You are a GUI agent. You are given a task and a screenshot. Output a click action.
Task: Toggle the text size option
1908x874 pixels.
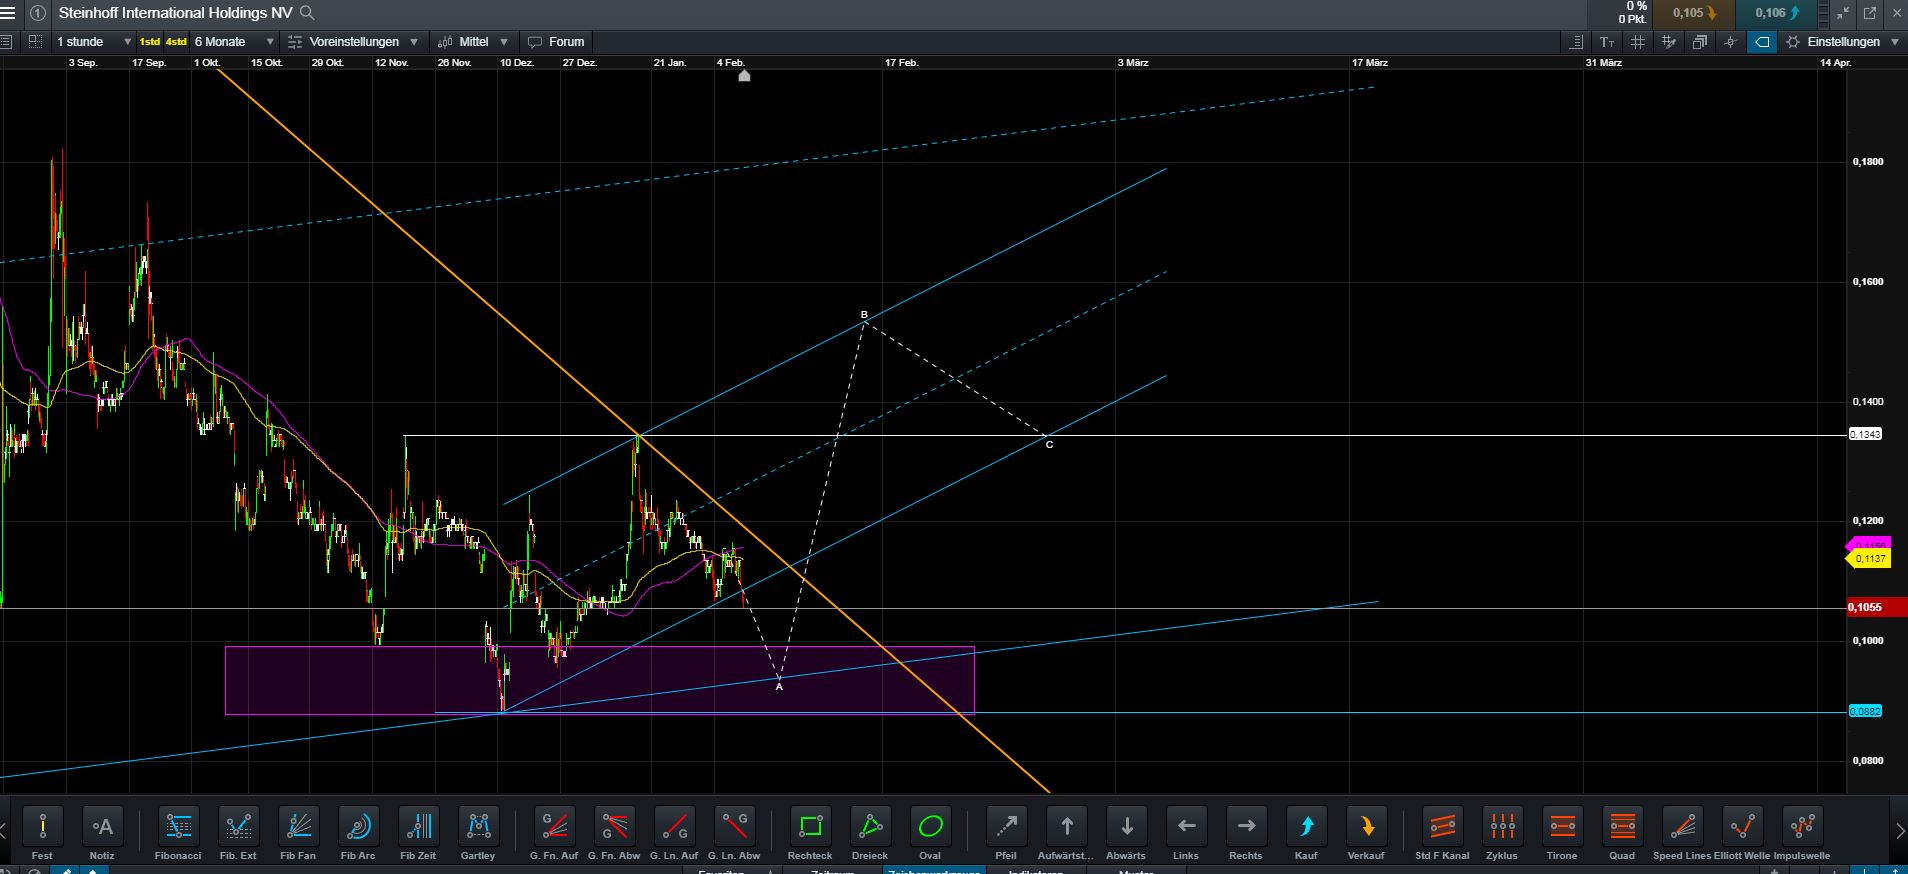pos(1607,42)
